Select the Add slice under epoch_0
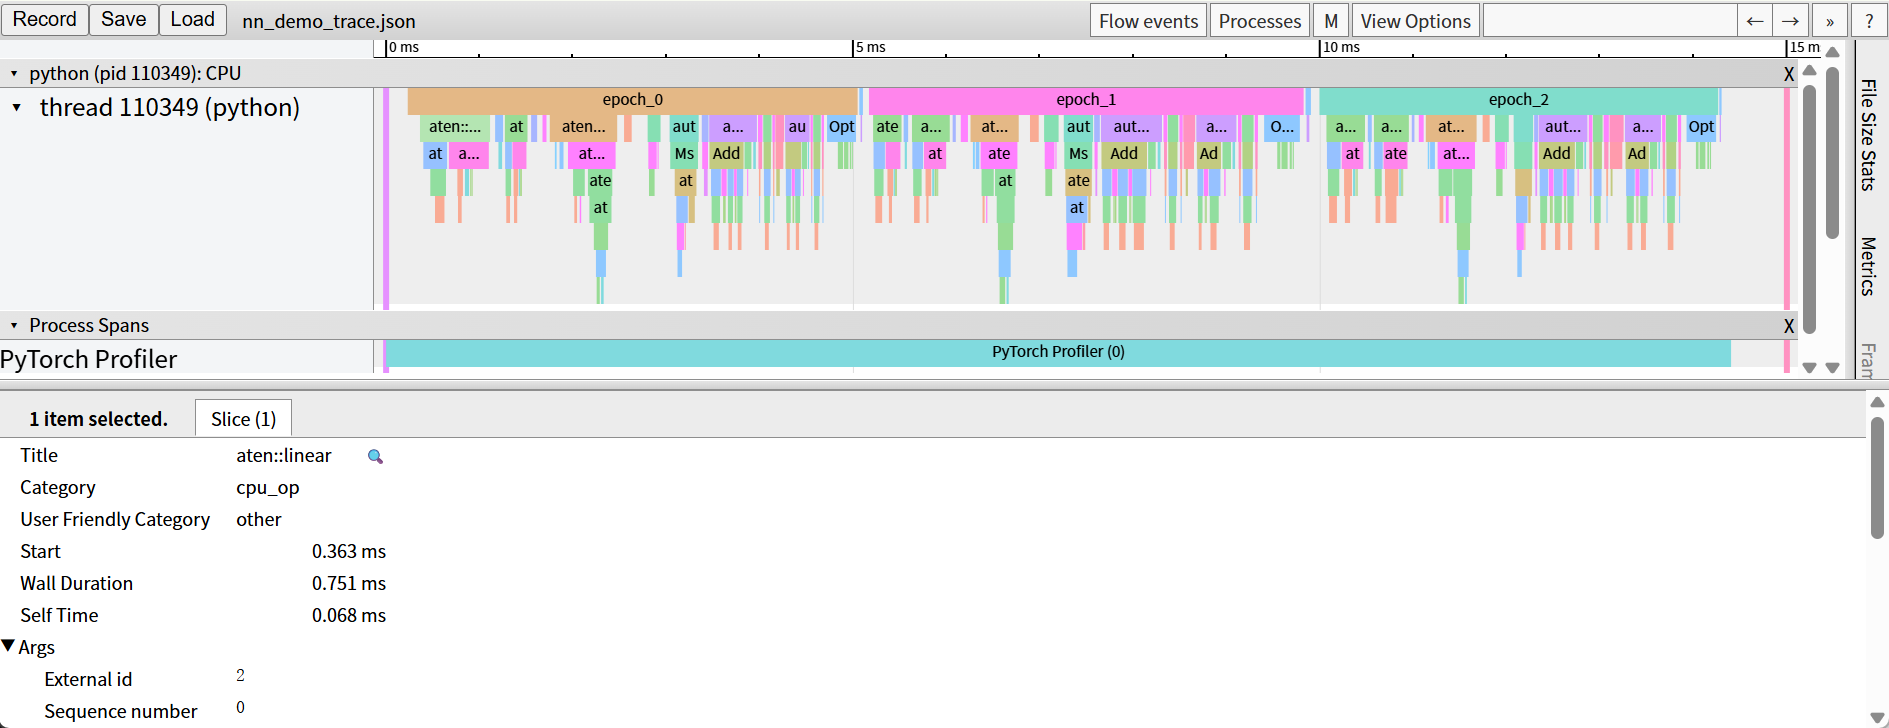The width and height of the screenshot is (1889, 728). click(x=726, y=154)
